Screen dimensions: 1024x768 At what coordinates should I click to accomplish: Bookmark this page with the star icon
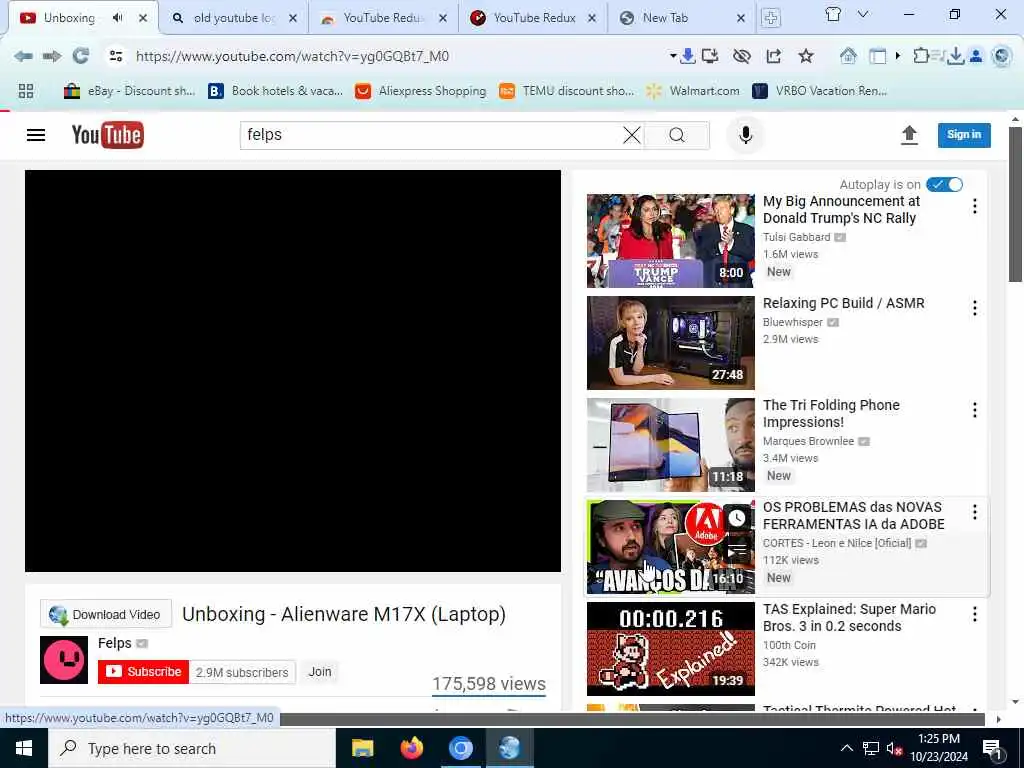806,56
